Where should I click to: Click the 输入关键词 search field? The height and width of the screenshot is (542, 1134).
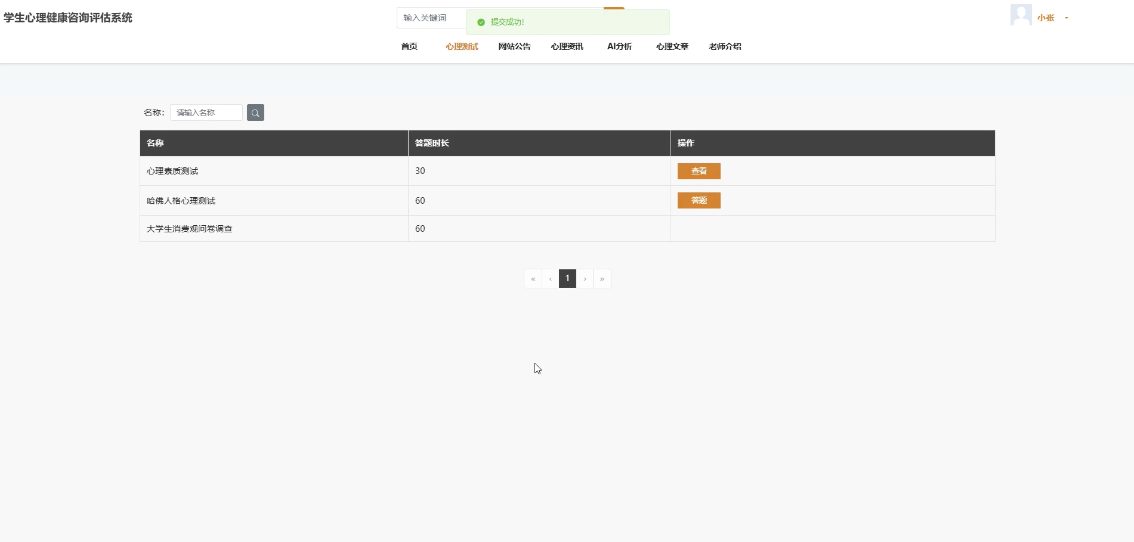431,17
